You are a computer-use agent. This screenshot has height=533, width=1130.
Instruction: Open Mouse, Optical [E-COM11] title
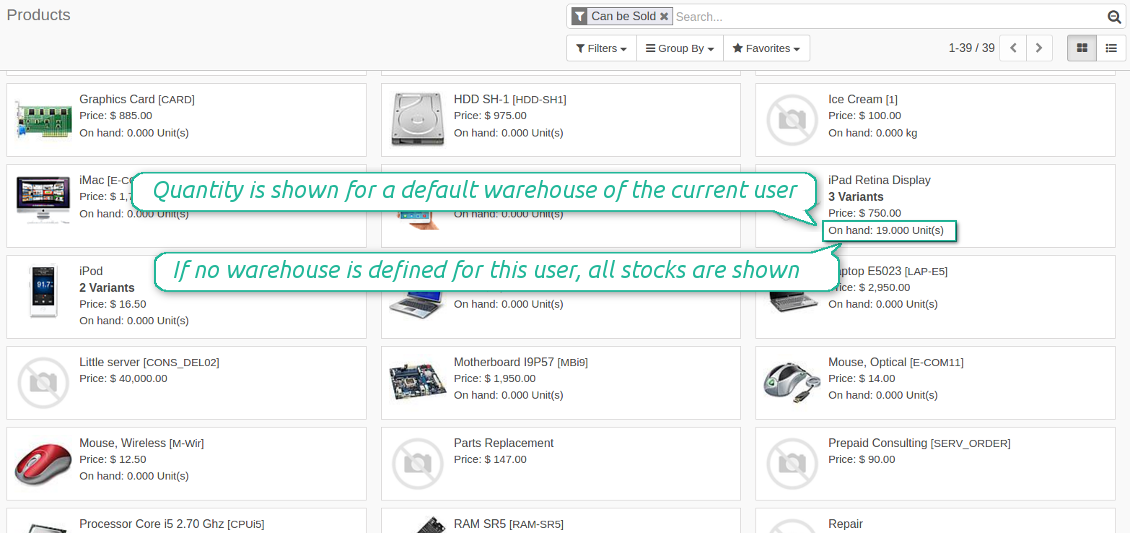pos(896,362)
